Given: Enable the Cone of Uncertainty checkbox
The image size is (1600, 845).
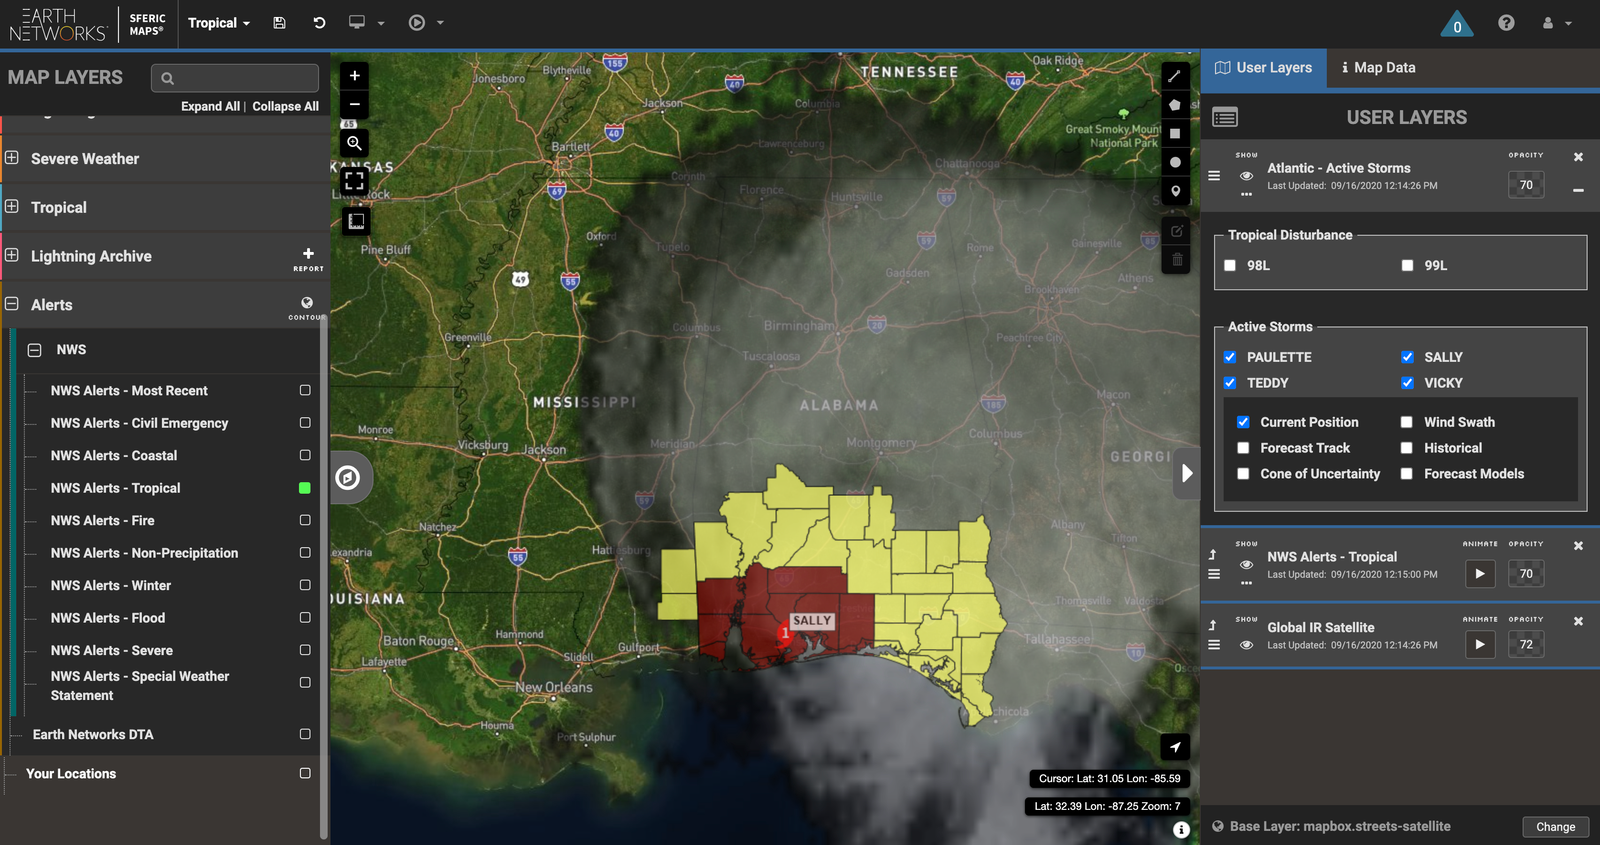Looking at the screenshot, I should [1243, 474].
